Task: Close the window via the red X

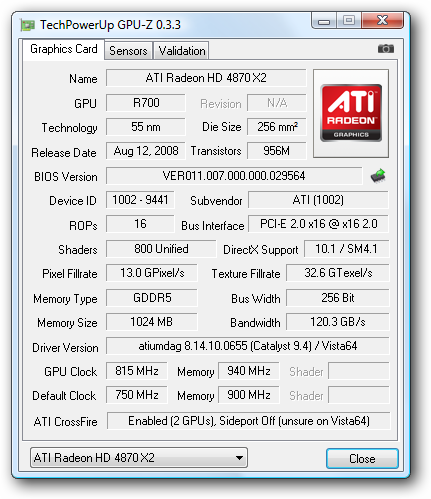Action: coord(382,21)
